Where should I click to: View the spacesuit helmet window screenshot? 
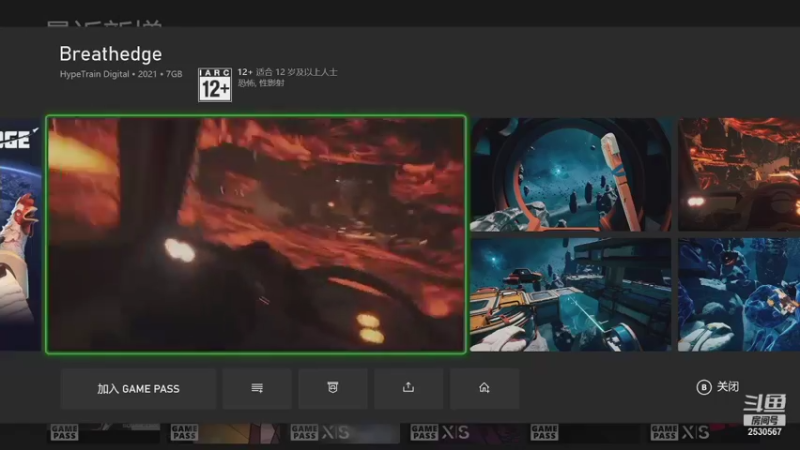click(570, 174)
